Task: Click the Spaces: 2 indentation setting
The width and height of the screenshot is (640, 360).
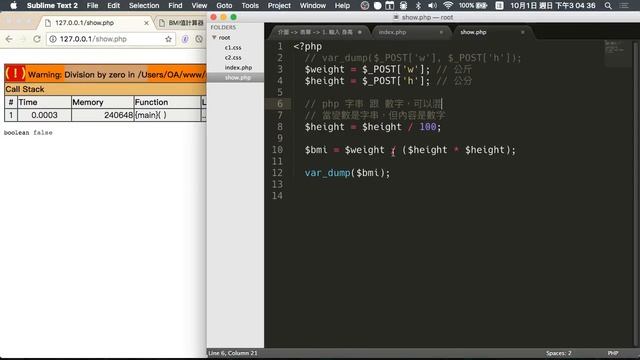Action: tap(558, 353)
